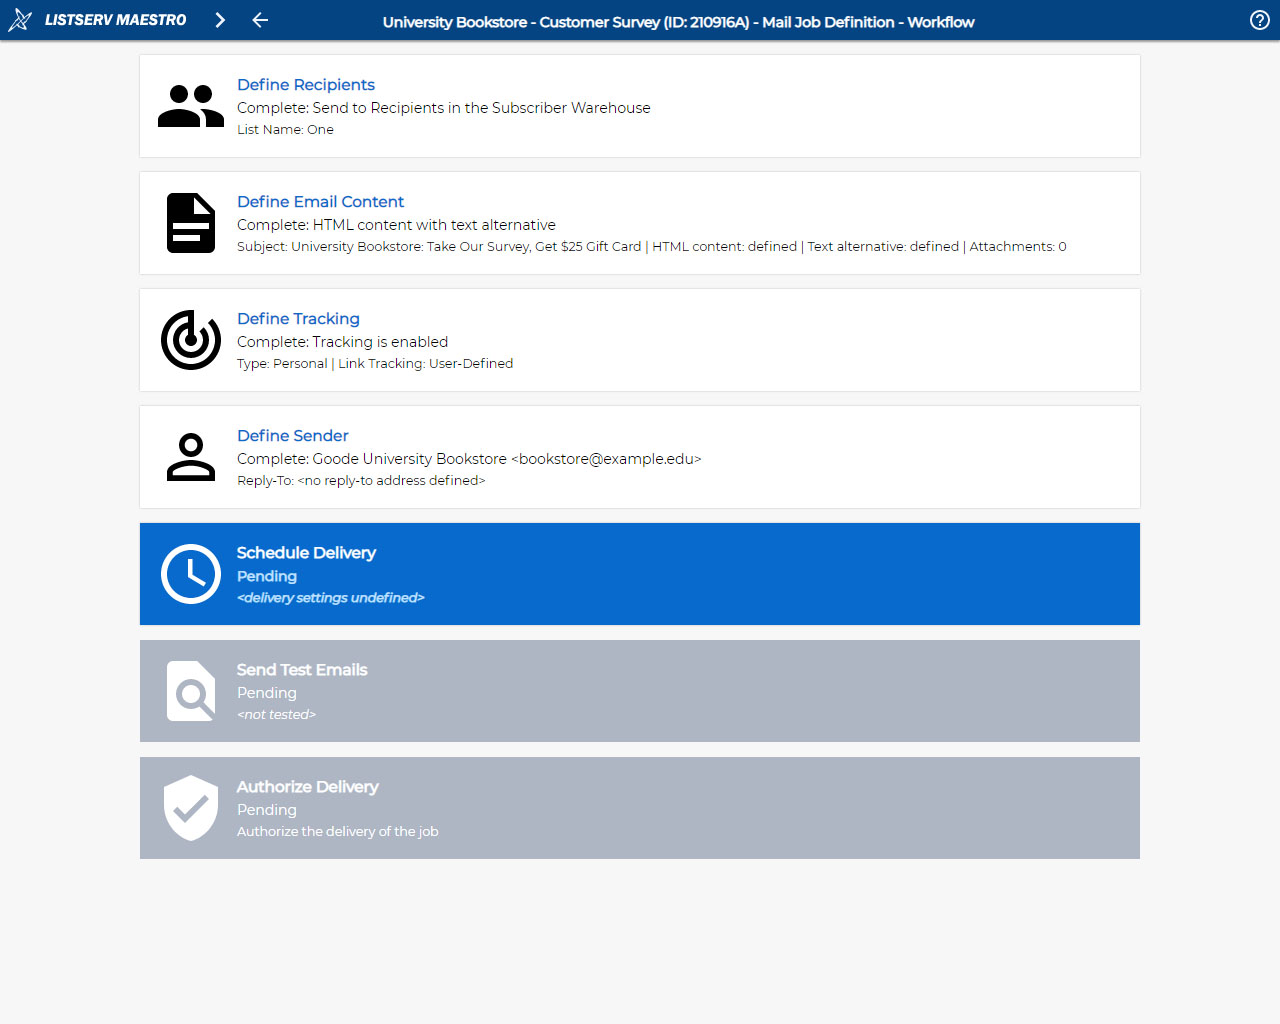
Task: Click 'Pending' under Schedule Delivery
Action: 267,576
